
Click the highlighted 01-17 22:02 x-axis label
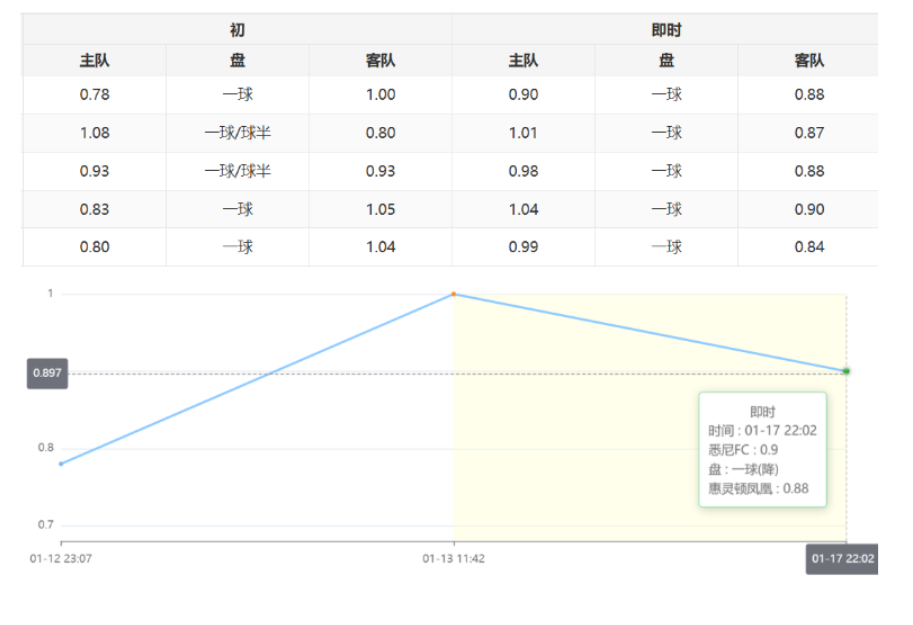[842, 559]
